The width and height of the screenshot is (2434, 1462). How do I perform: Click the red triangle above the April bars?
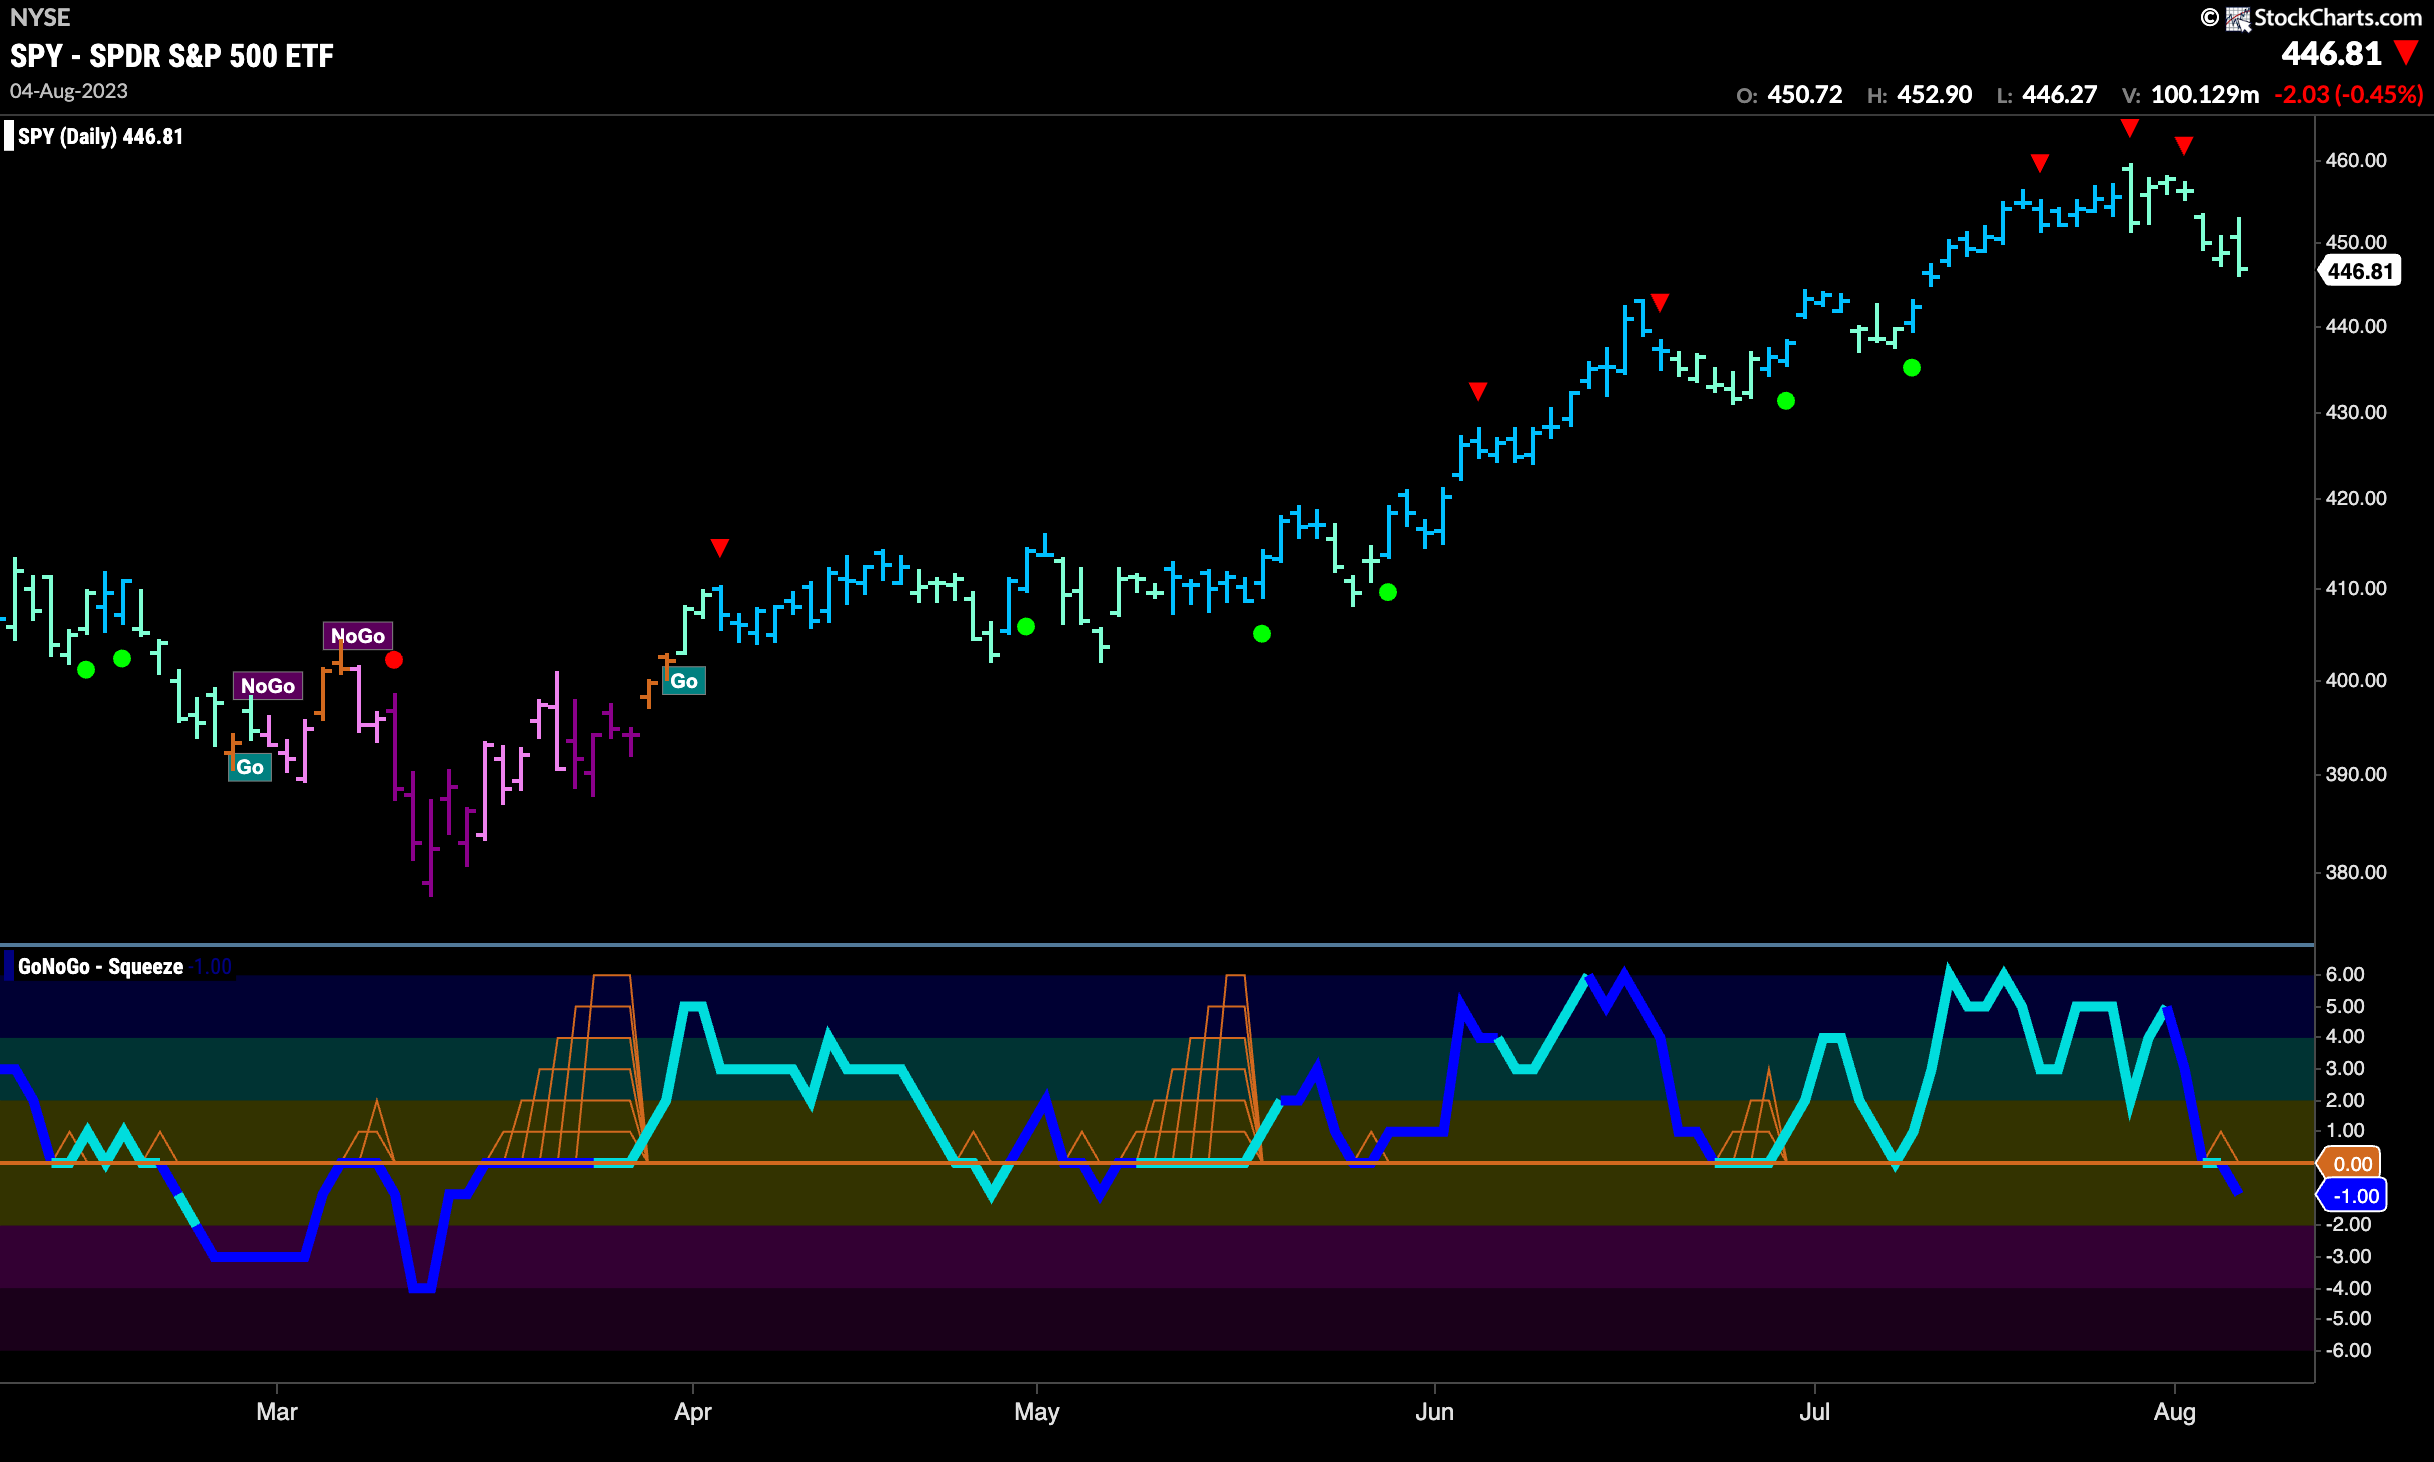point(719,548)
